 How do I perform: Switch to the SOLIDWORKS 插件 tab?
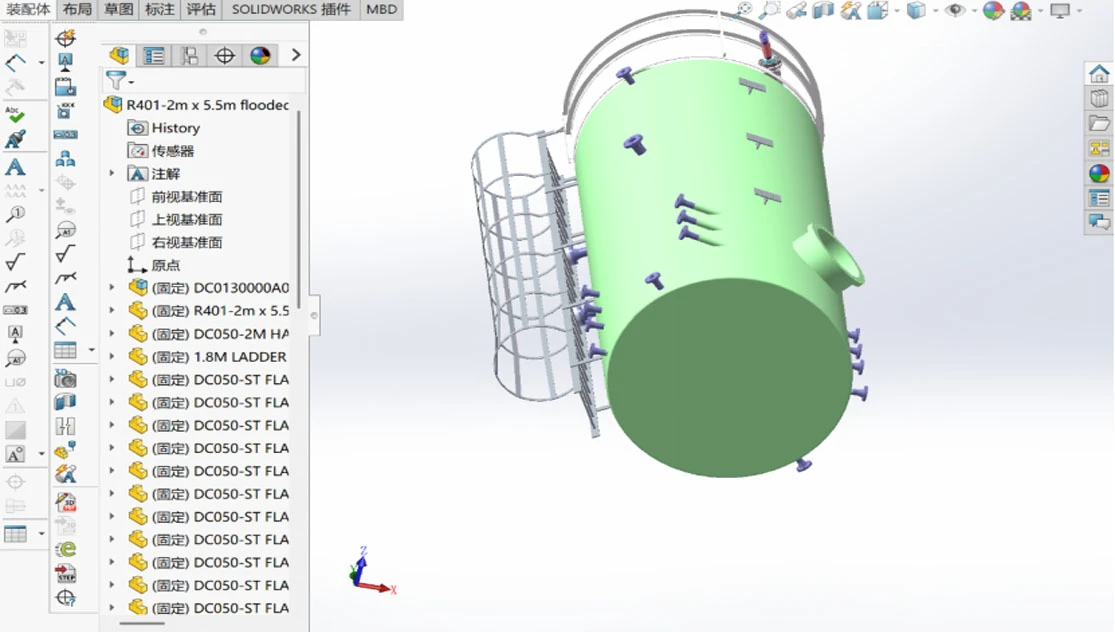click(291, 9)
